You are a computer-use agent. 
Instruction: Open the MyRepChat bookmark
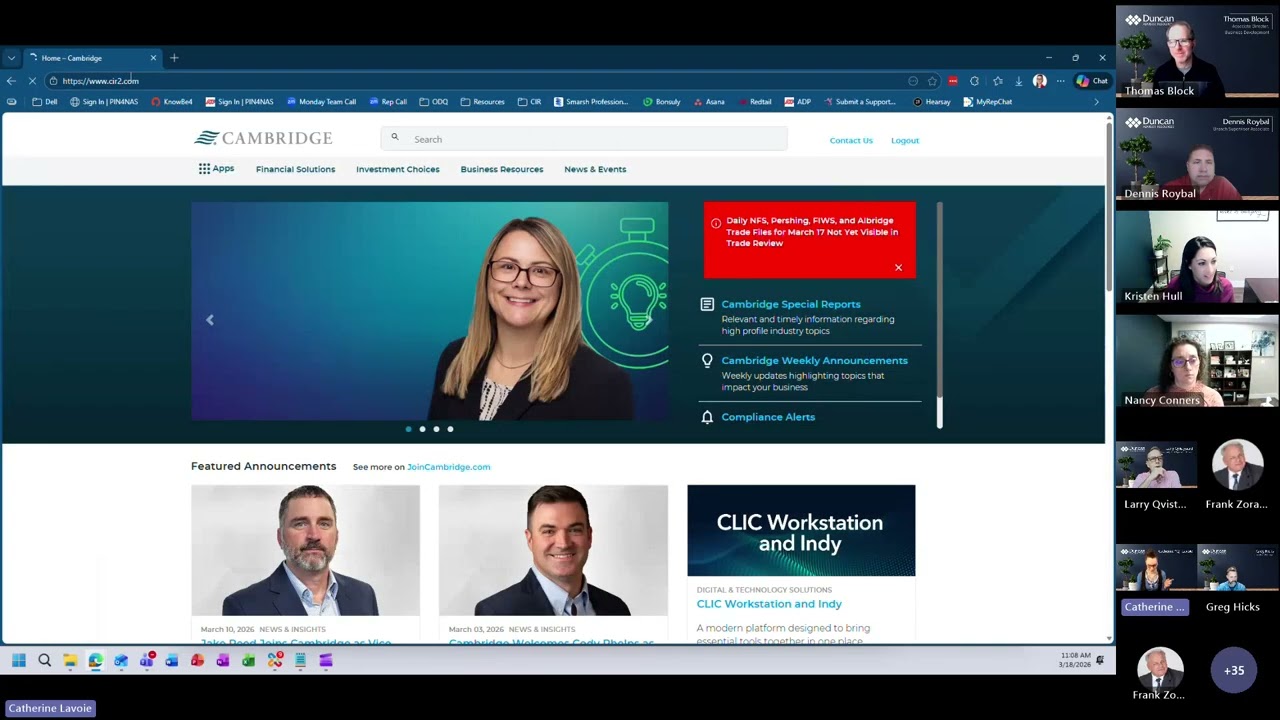[x=988, y=102]
